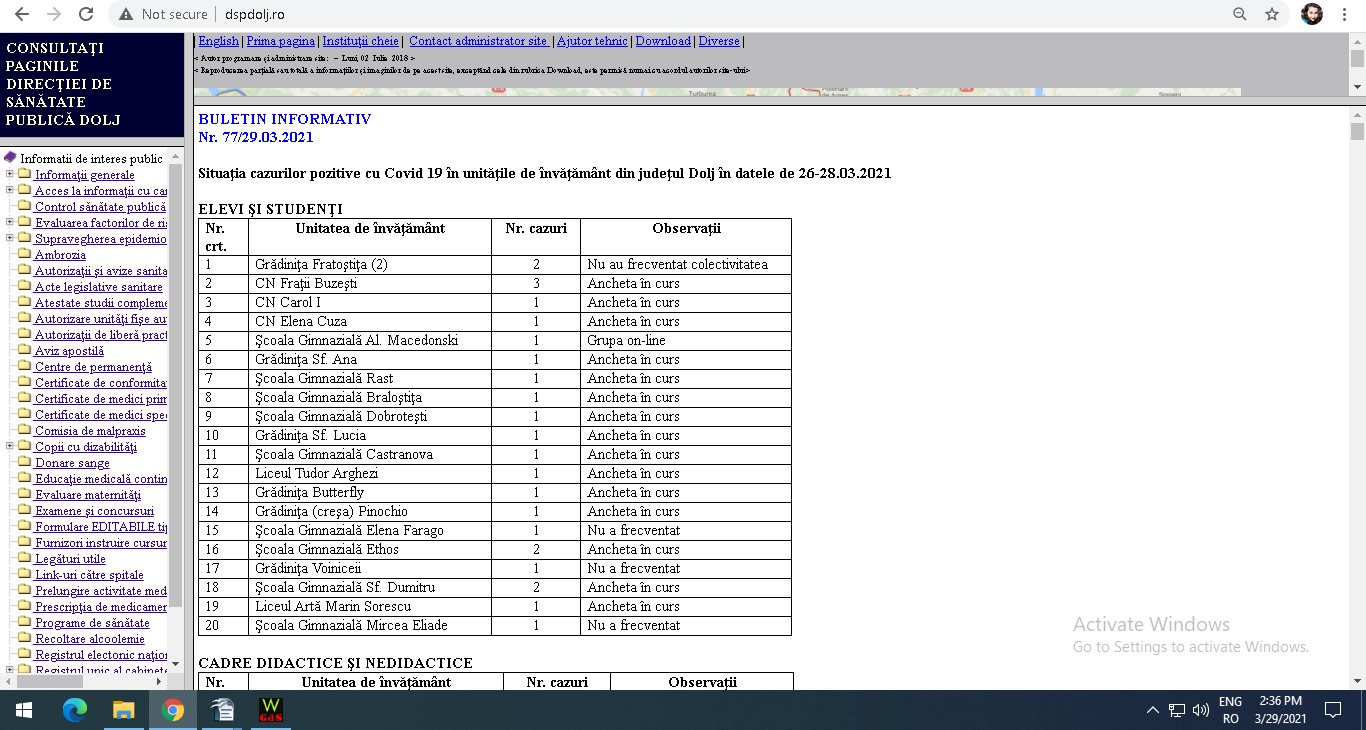Open the zoom magnifier icon in the address bar
Image resolution: width=1366 pixels, height=730 pixels.
1240,14
